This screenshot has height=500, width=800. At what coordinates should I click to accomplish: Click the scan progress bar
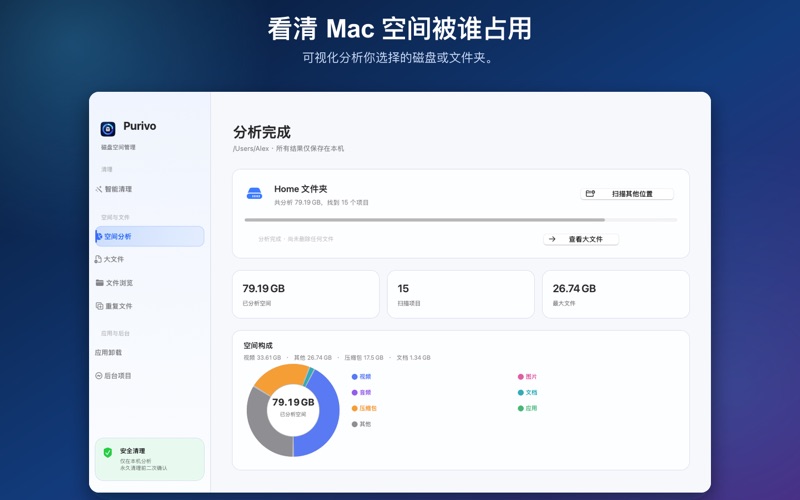click(461, 220)
